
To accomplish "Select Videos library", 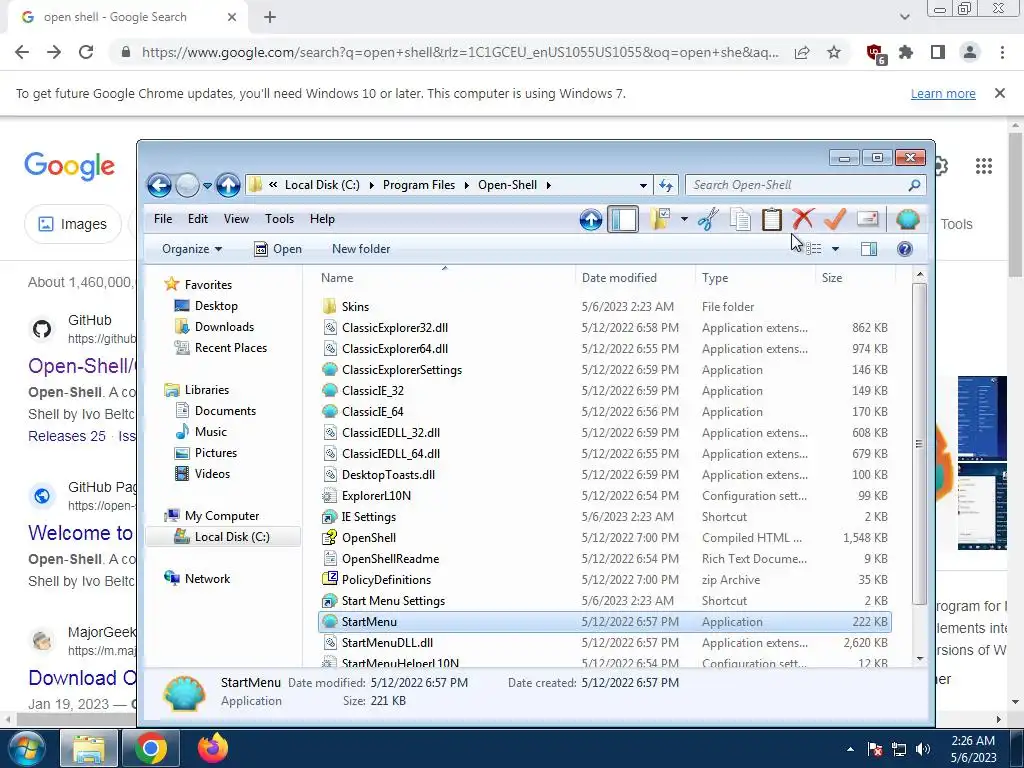I will click(x=212, y=473).
